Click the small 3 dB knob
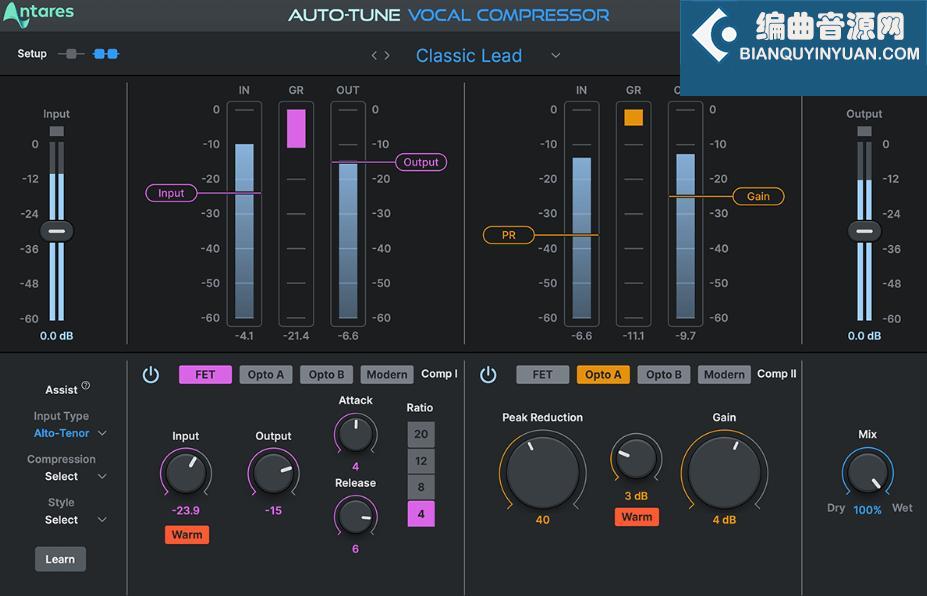 [x=636, y=458]
